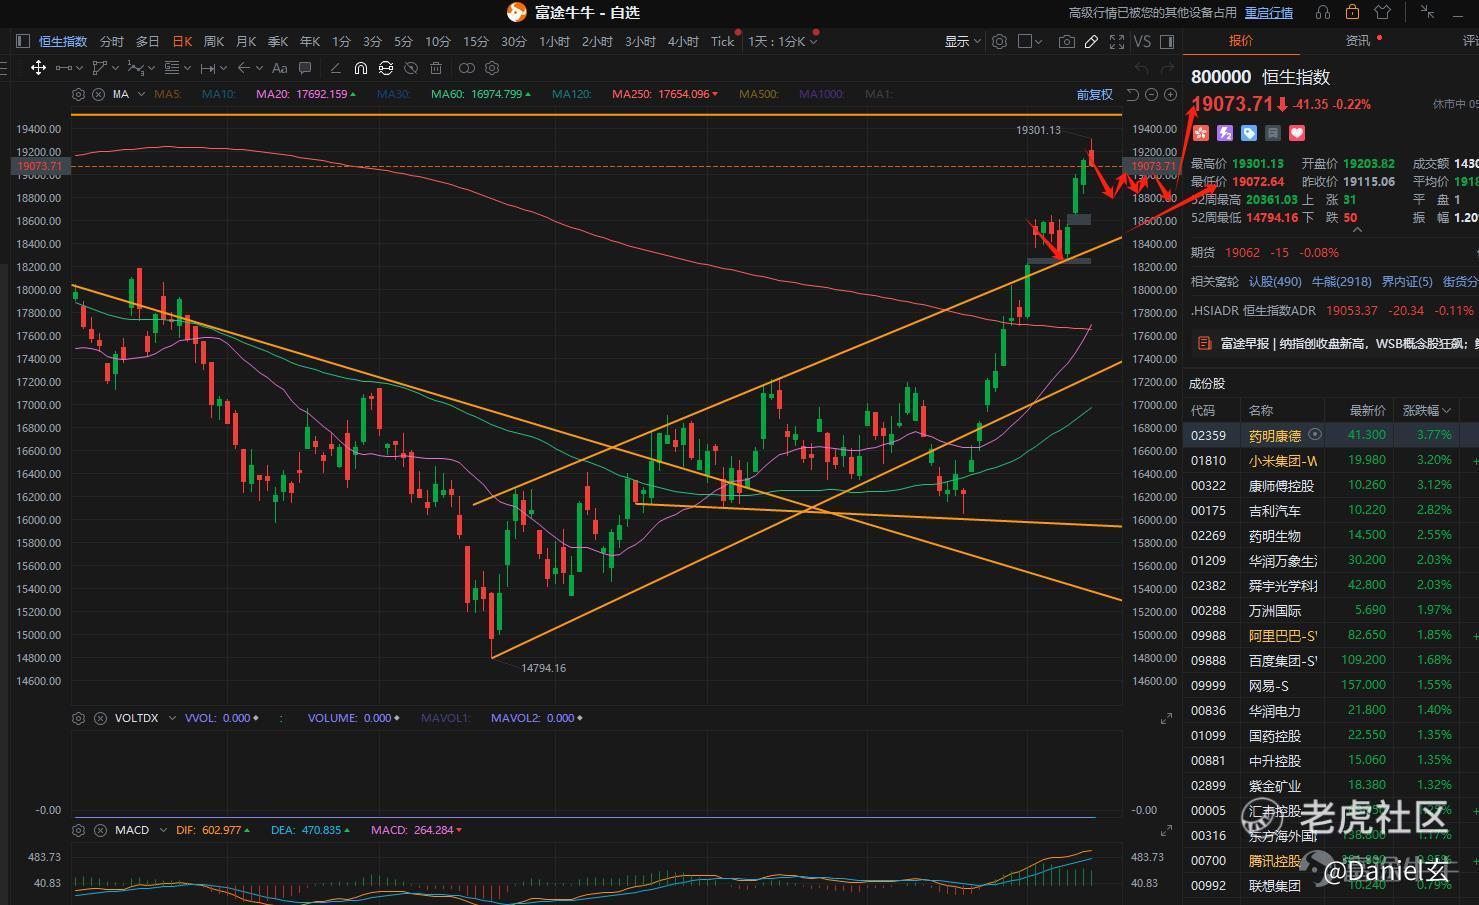Screen dimensions: 1479x905
Task: Click 重启行情 restart quotes link
Action: click(x=1269, y=12)
